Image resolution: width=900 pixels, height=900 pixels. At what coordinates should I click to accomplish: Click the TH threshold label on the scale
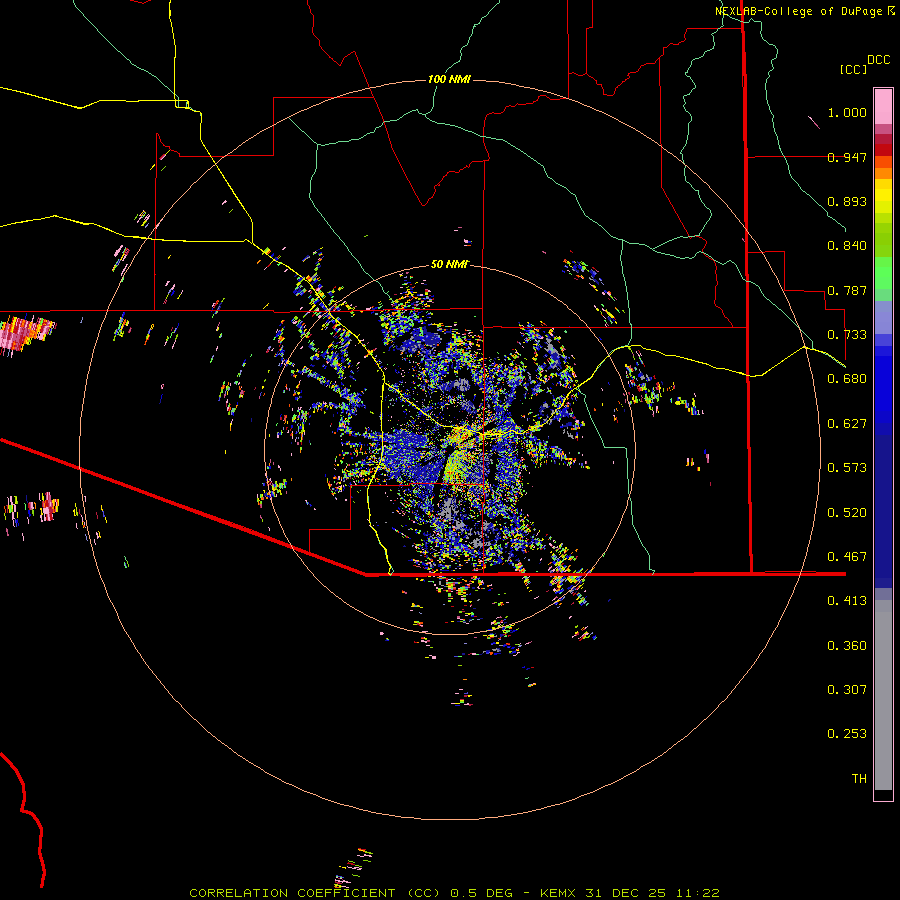(859, 779)
